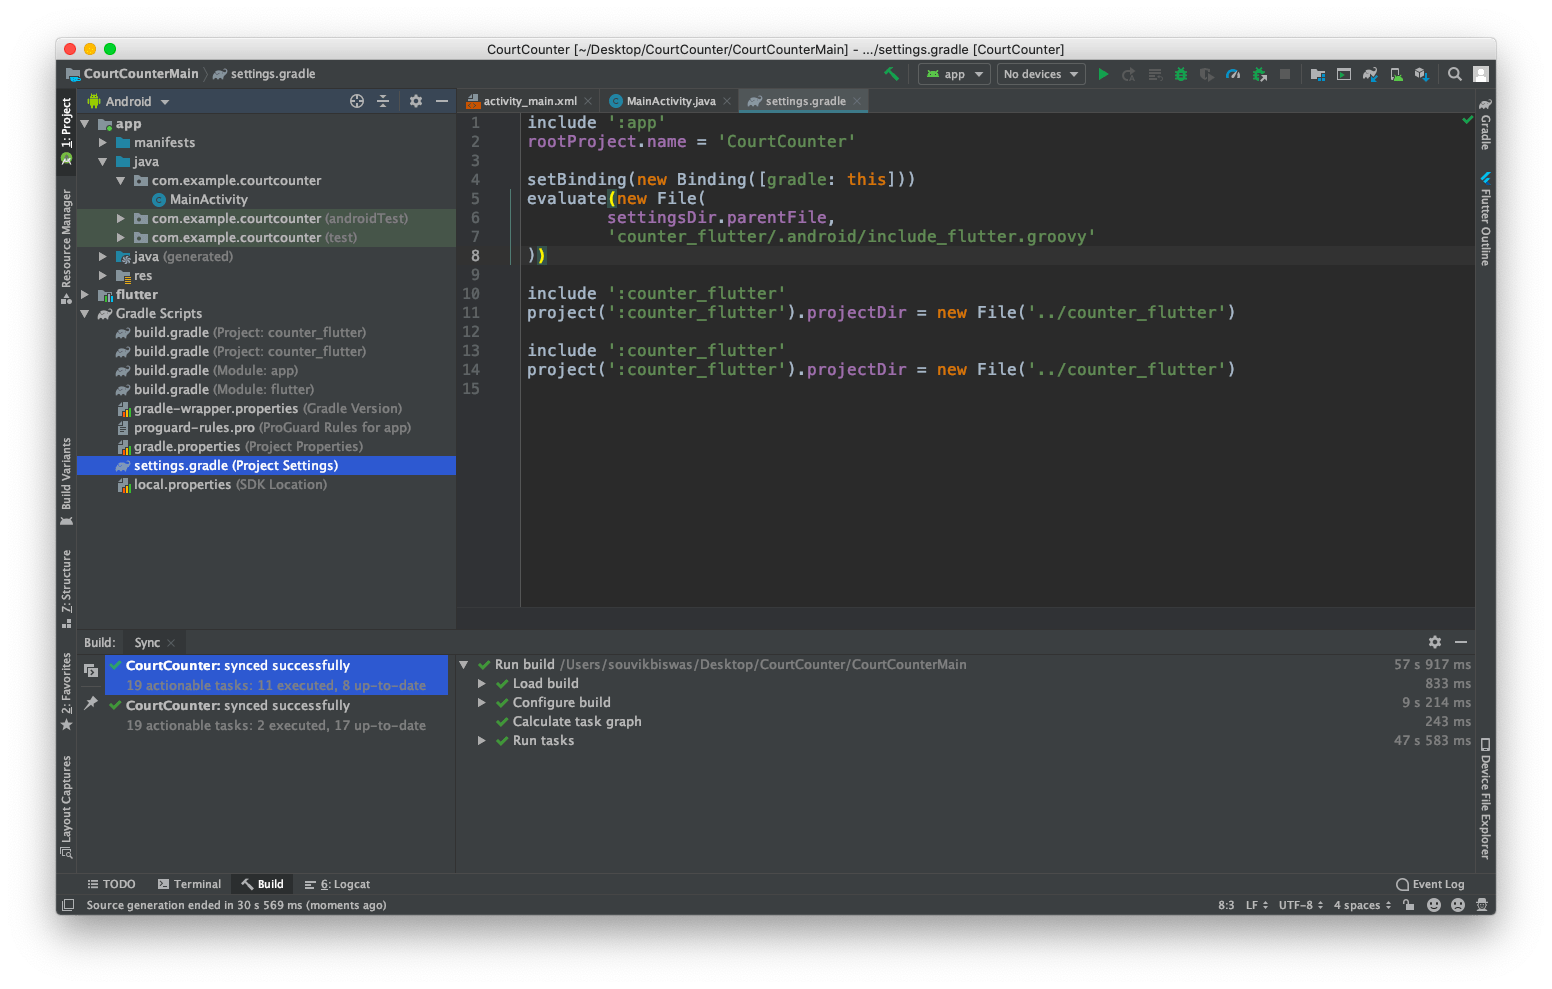Click the sad face feedback icon
The height and width of the screenshot is (989, 1552).
pos(1458,905)
